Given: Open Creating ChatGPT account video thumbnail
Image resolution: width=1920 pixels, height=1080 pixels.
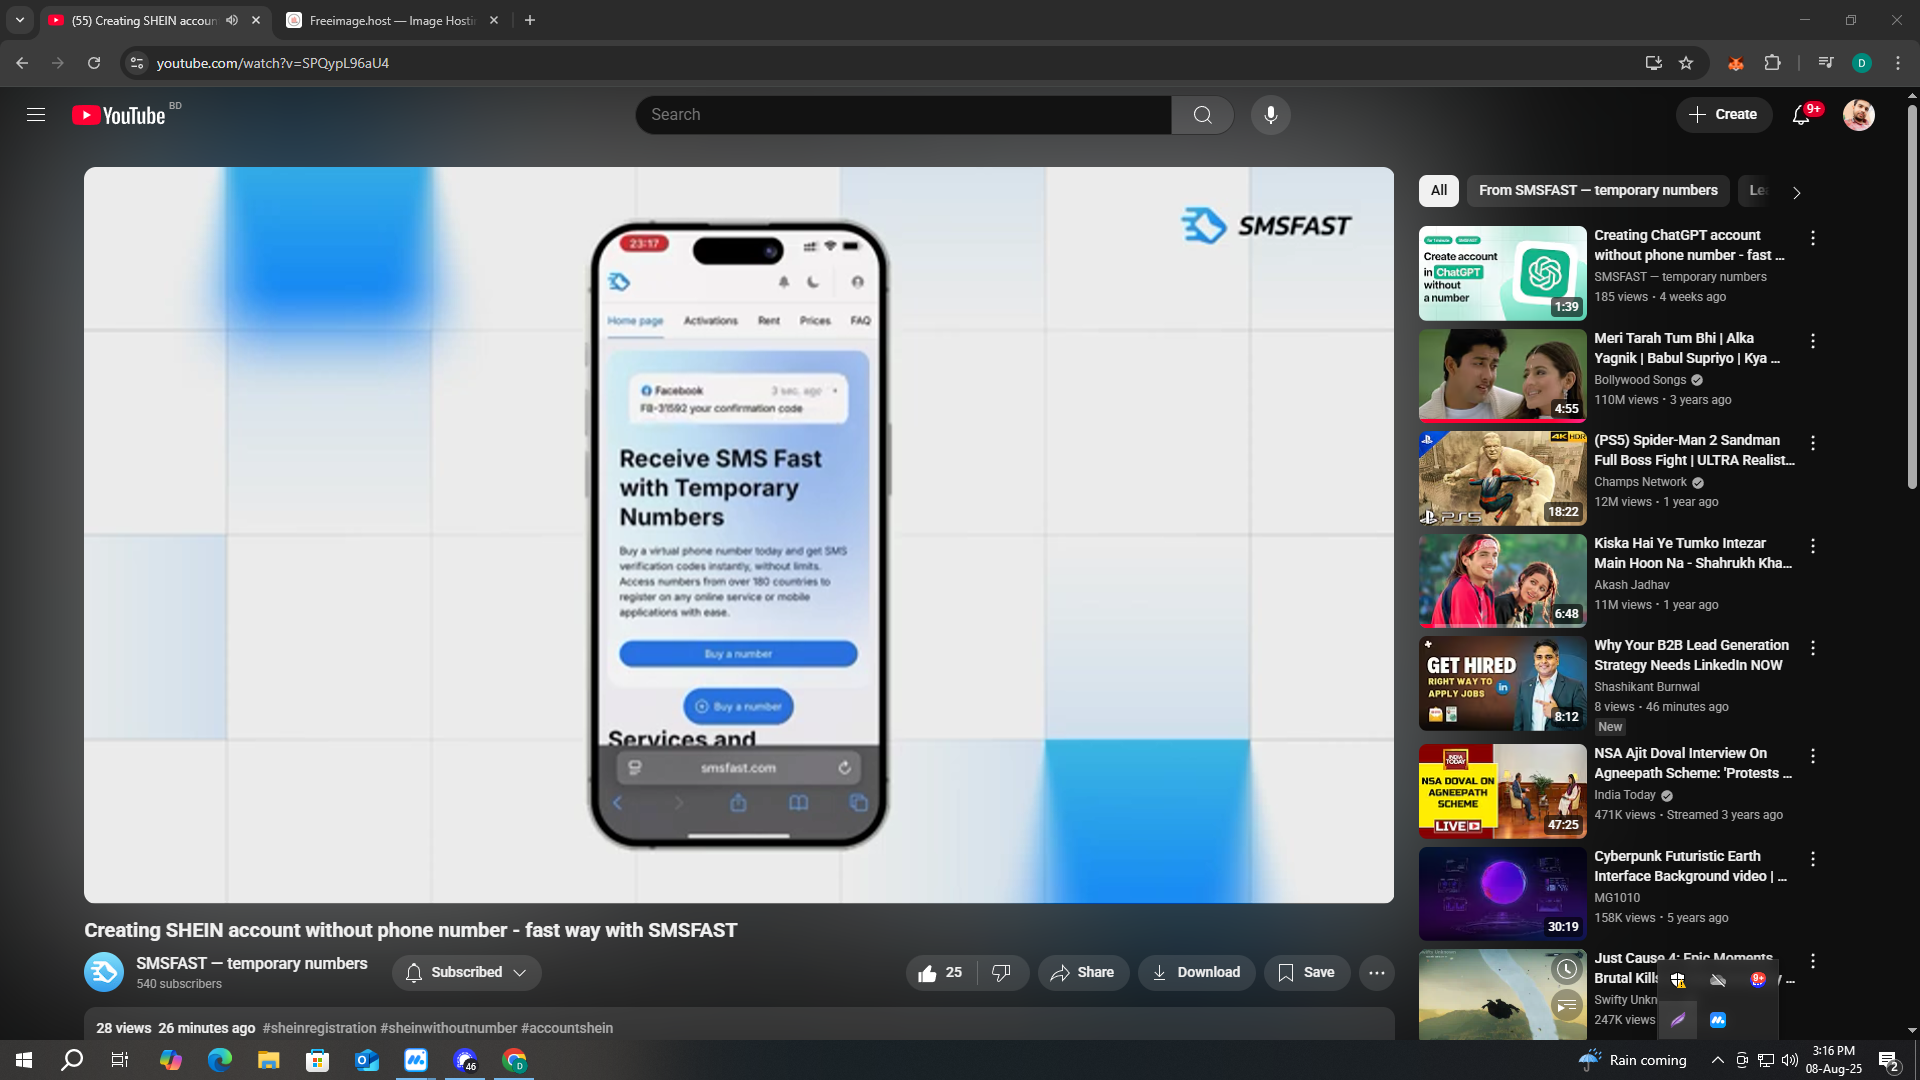Looking at the screenshot, I should point(1502,273).
